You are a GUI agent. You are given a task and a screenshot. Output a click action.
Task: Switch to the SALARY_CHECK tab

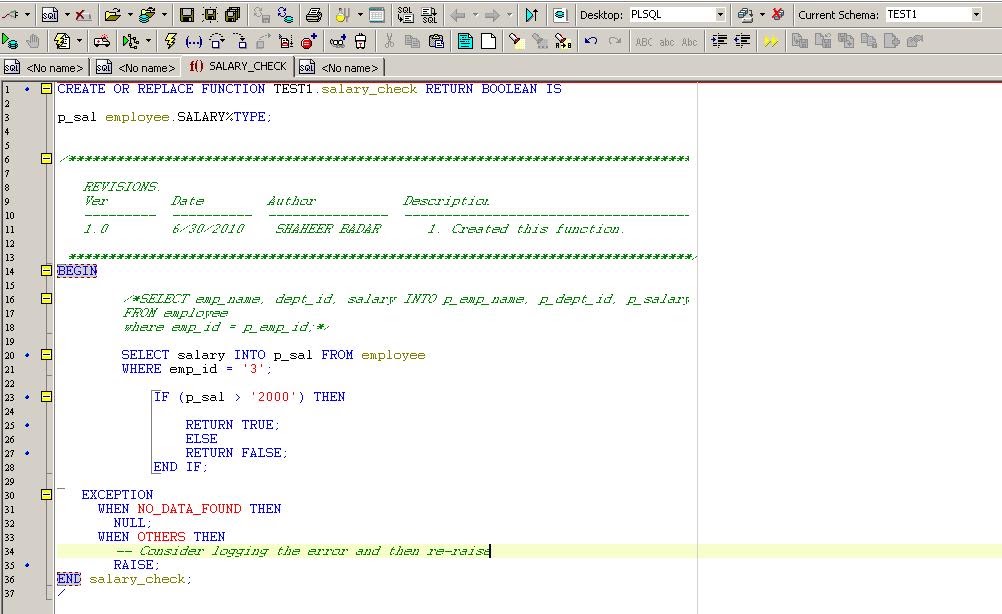[x=238, y=66]
